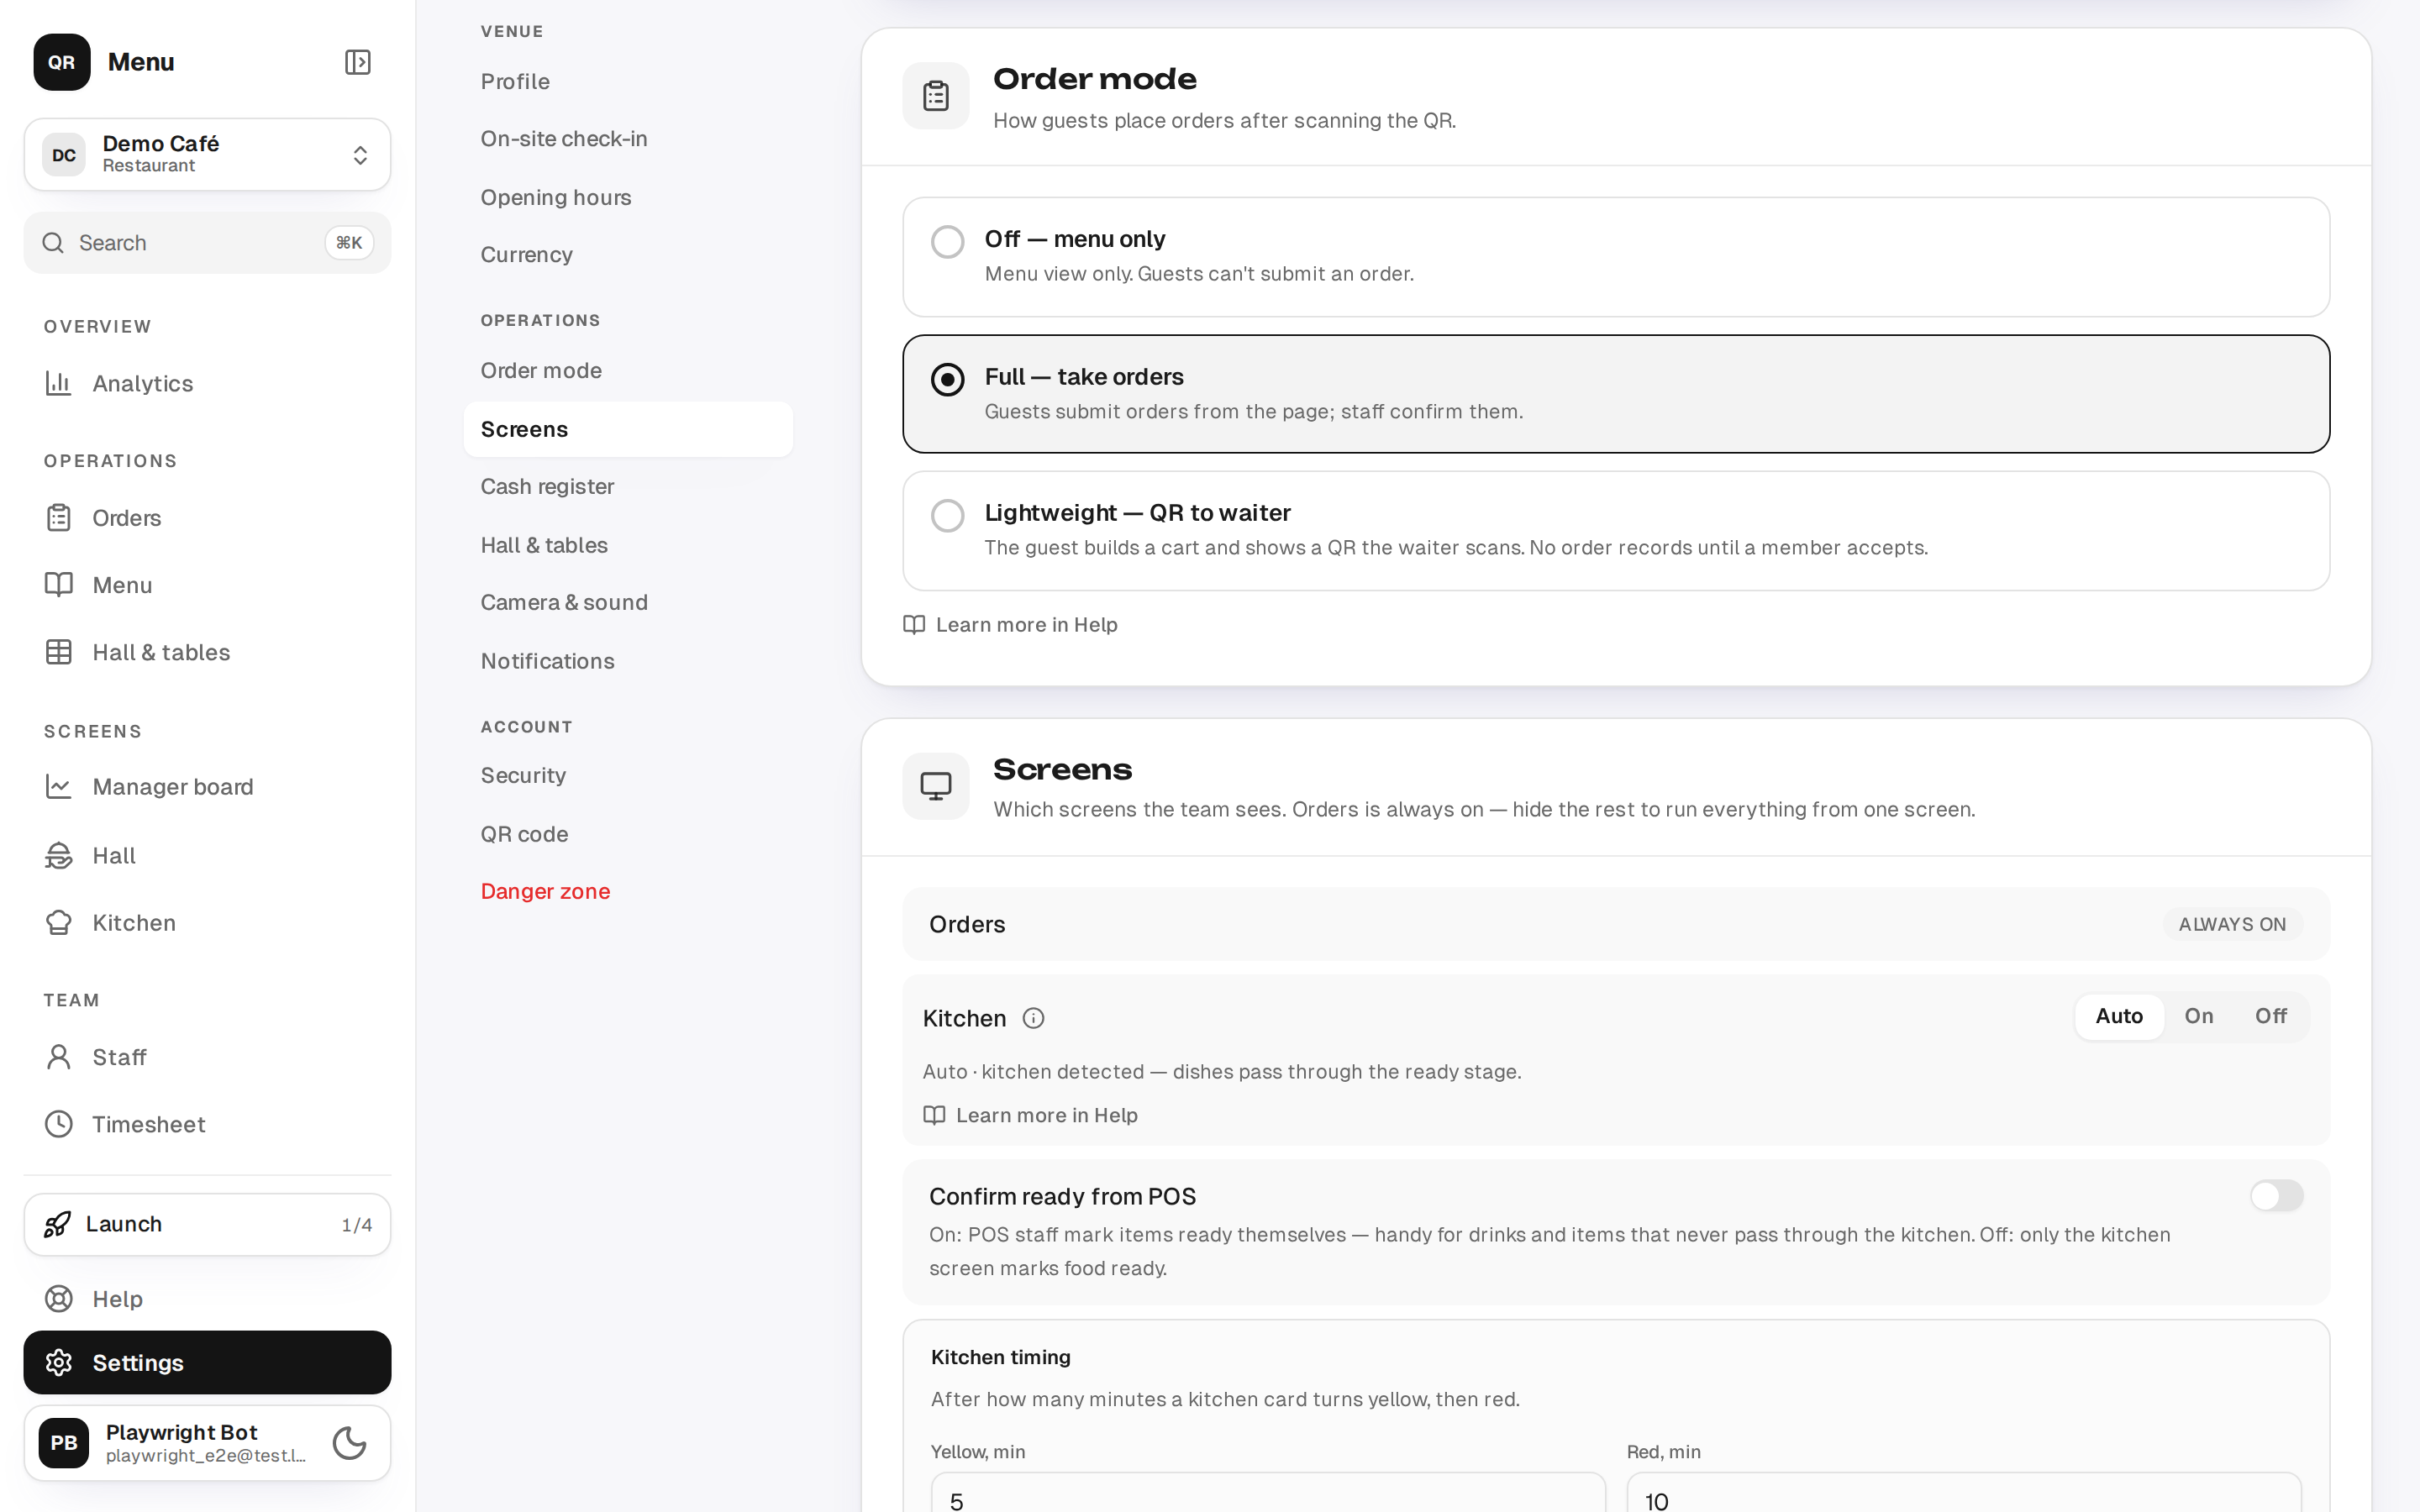
Task: Open Notifications settings
Action: tap(628, 661)
